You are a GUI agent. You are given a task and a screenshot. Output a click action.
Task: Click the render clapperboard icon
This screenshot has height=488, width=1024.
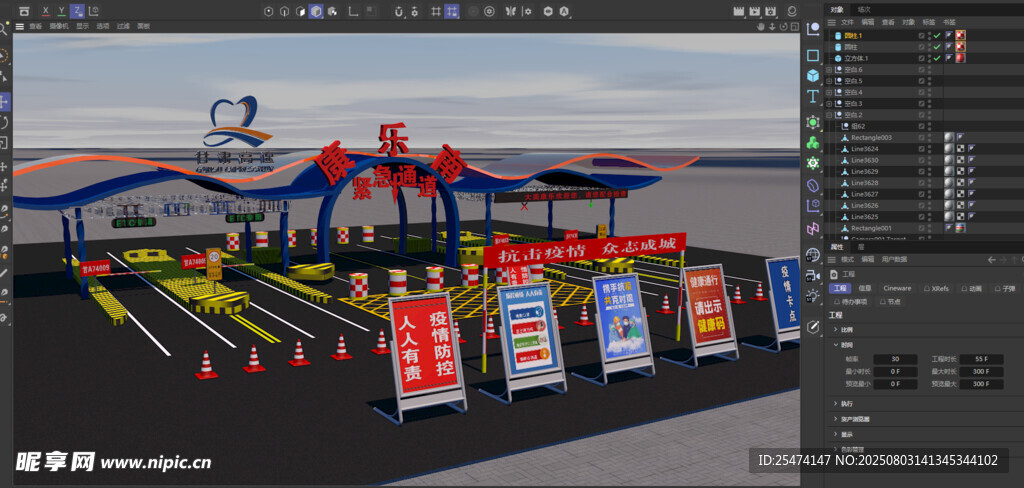(740, 10)
